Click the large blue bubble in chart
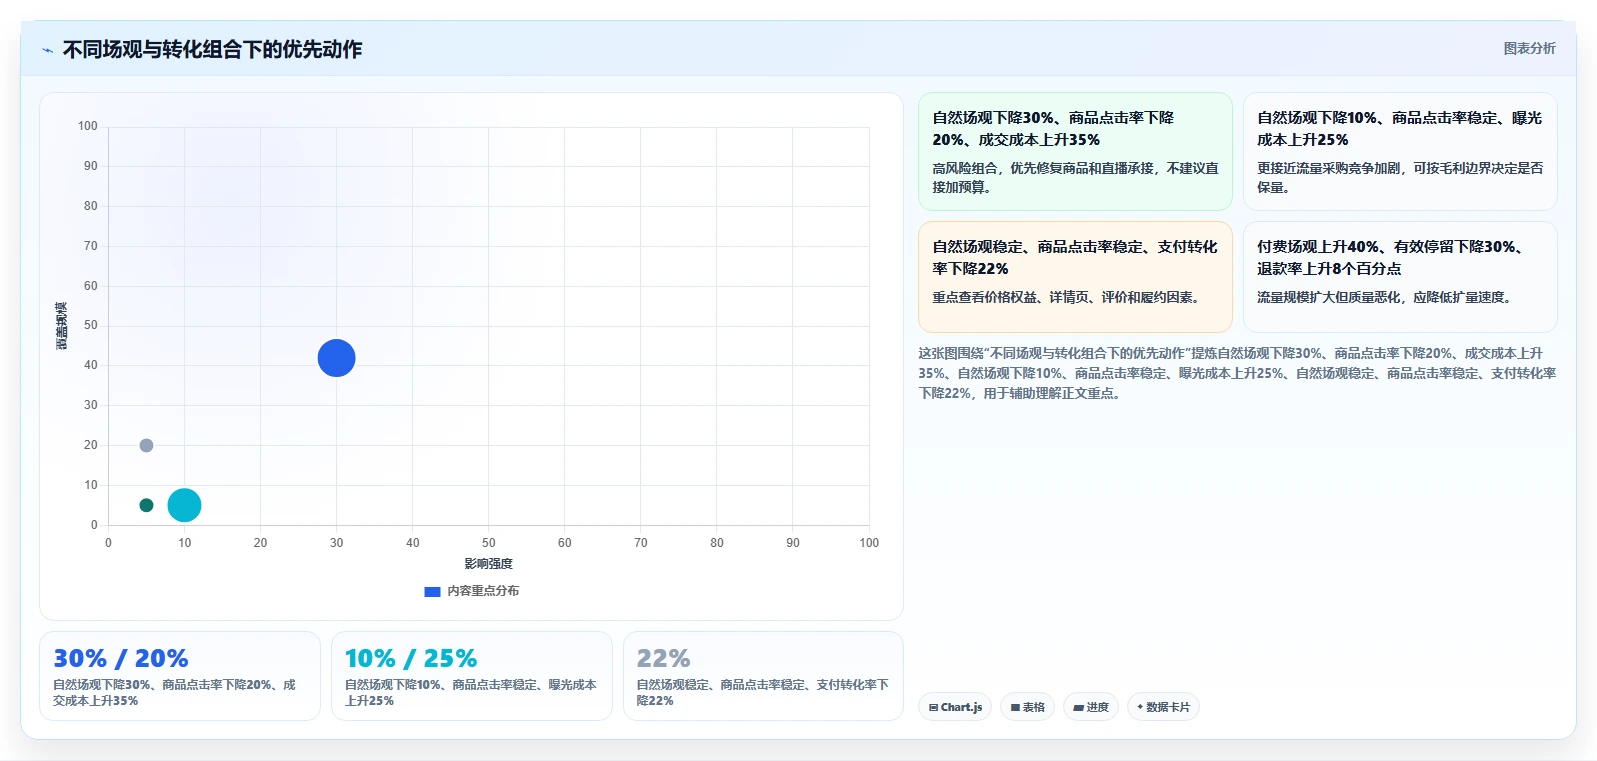This screenshot has width=1597, height=761. [336, 358]
